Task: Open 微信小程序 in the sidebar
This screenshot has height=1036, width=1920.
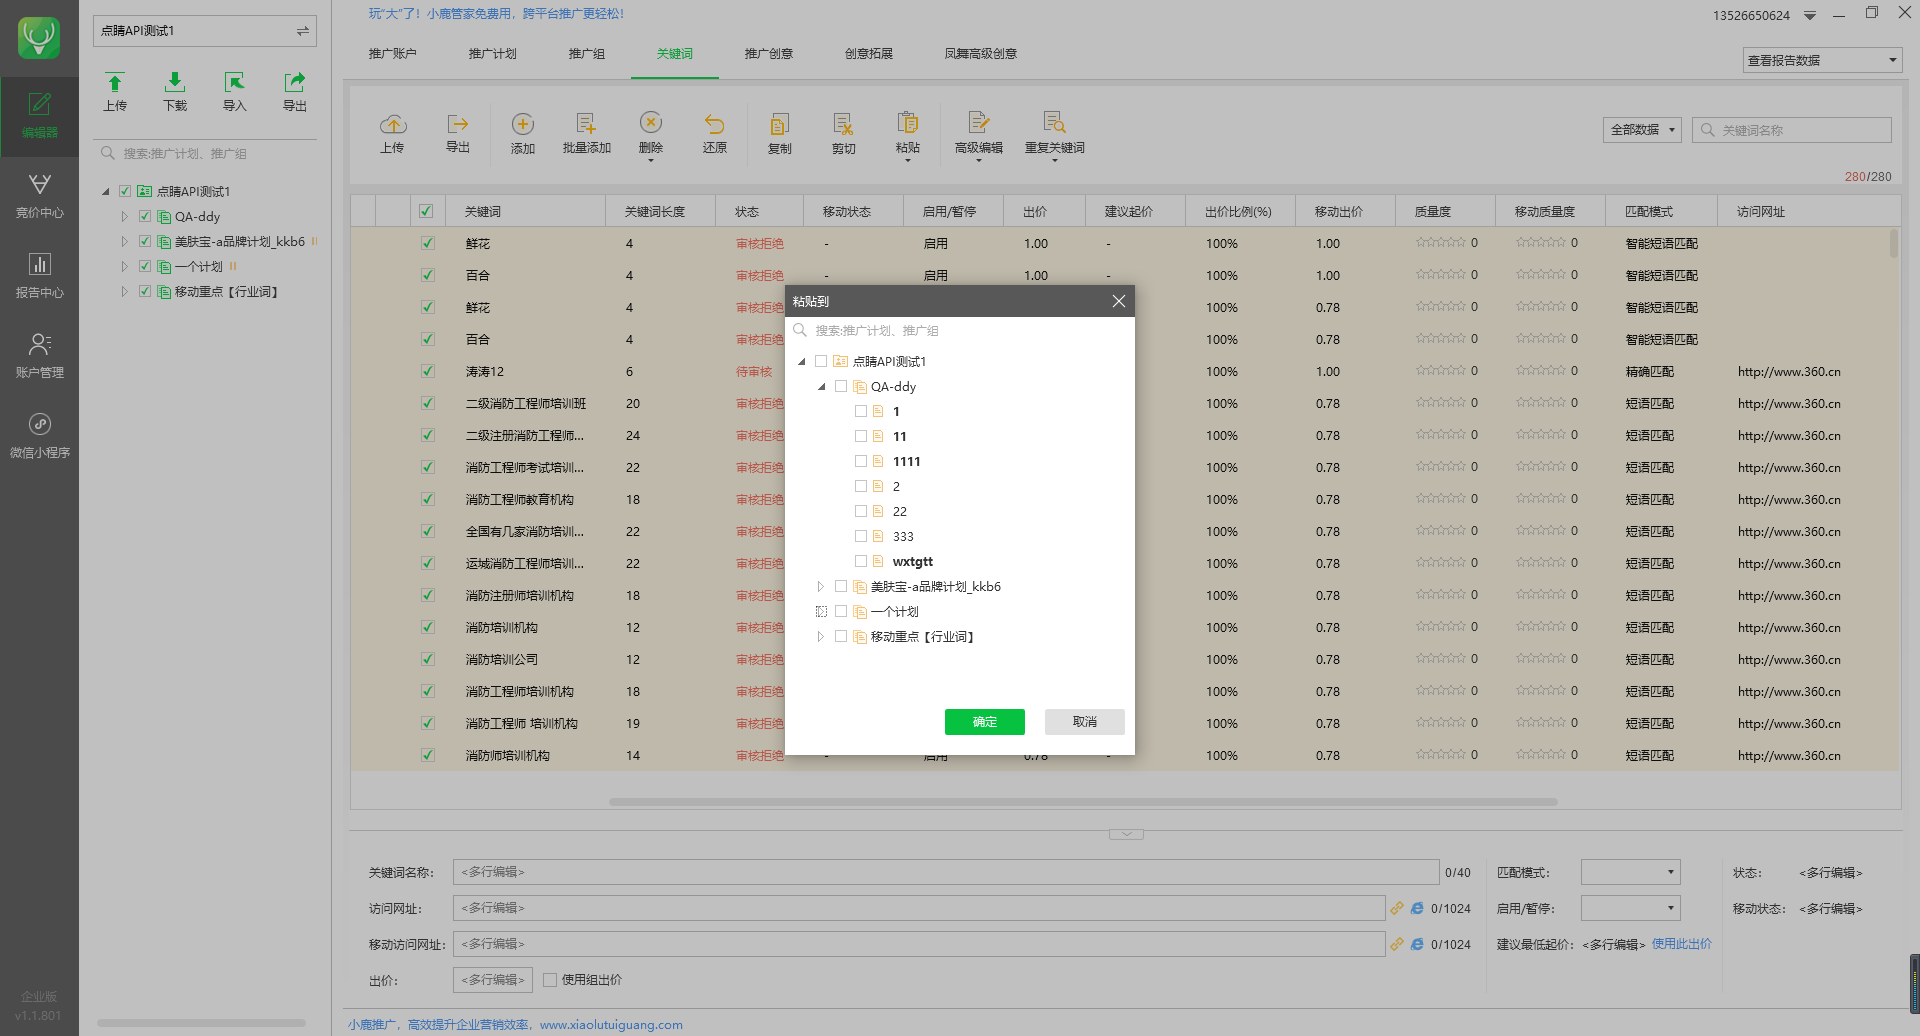Action: [39, 436]
